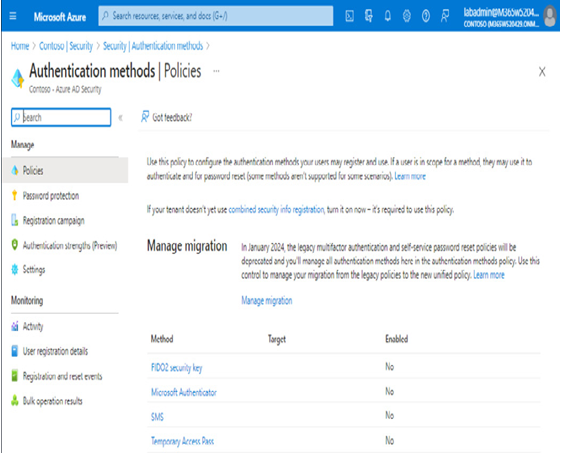
Task: Open Learn more link in the policy description
Action: pos(410,176)
